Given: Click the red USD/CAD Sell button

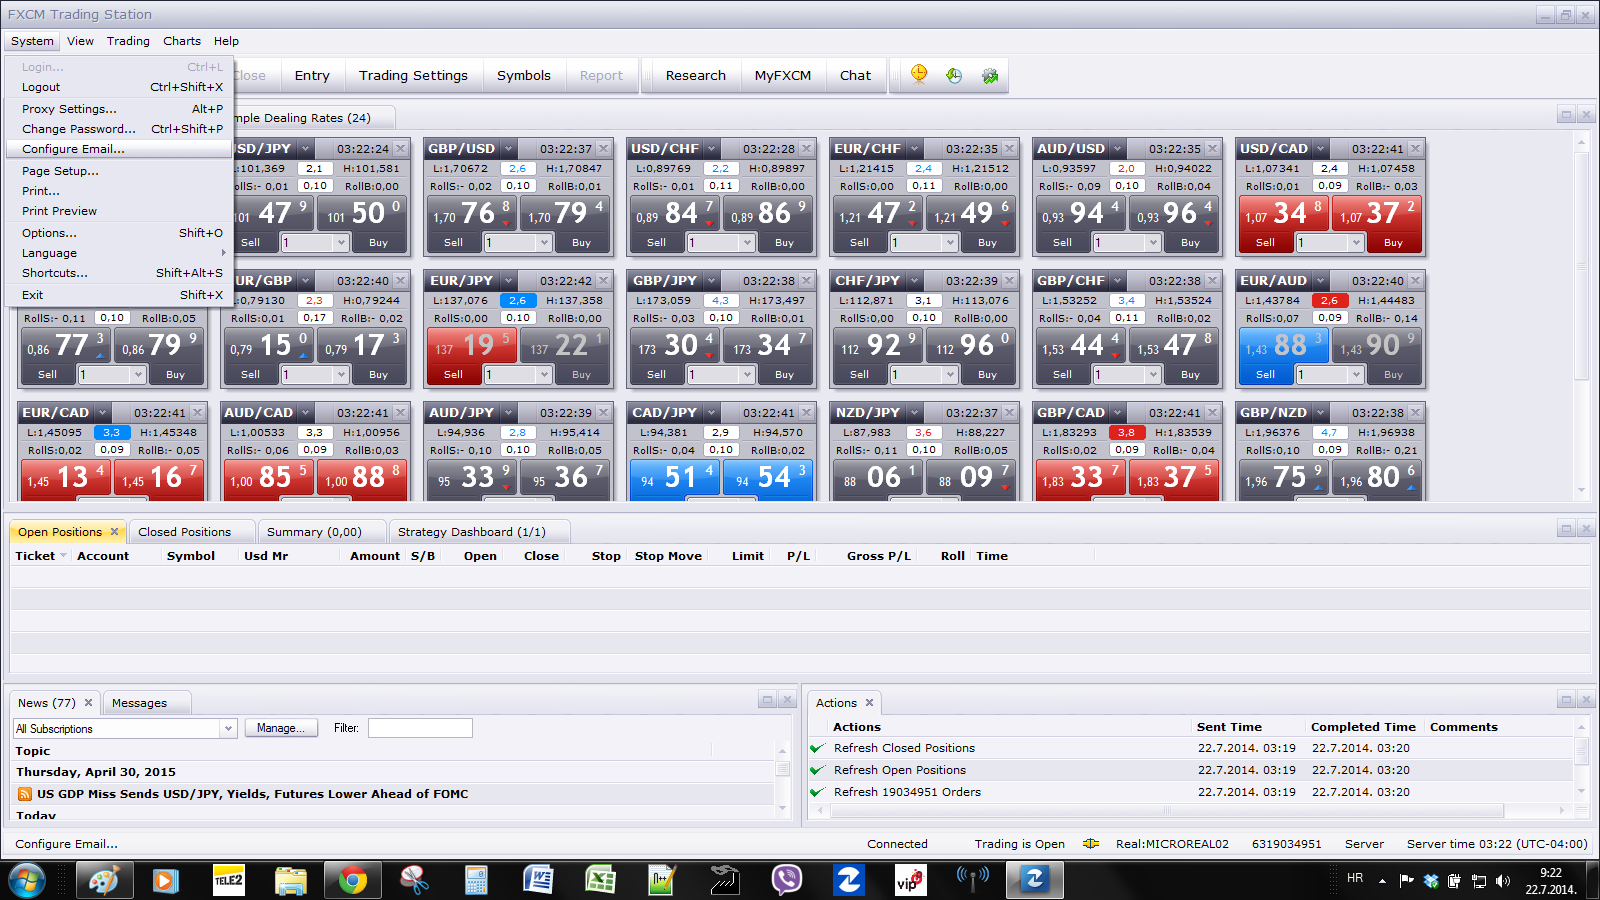Looking at the screenshot, I should [1265, 243].
